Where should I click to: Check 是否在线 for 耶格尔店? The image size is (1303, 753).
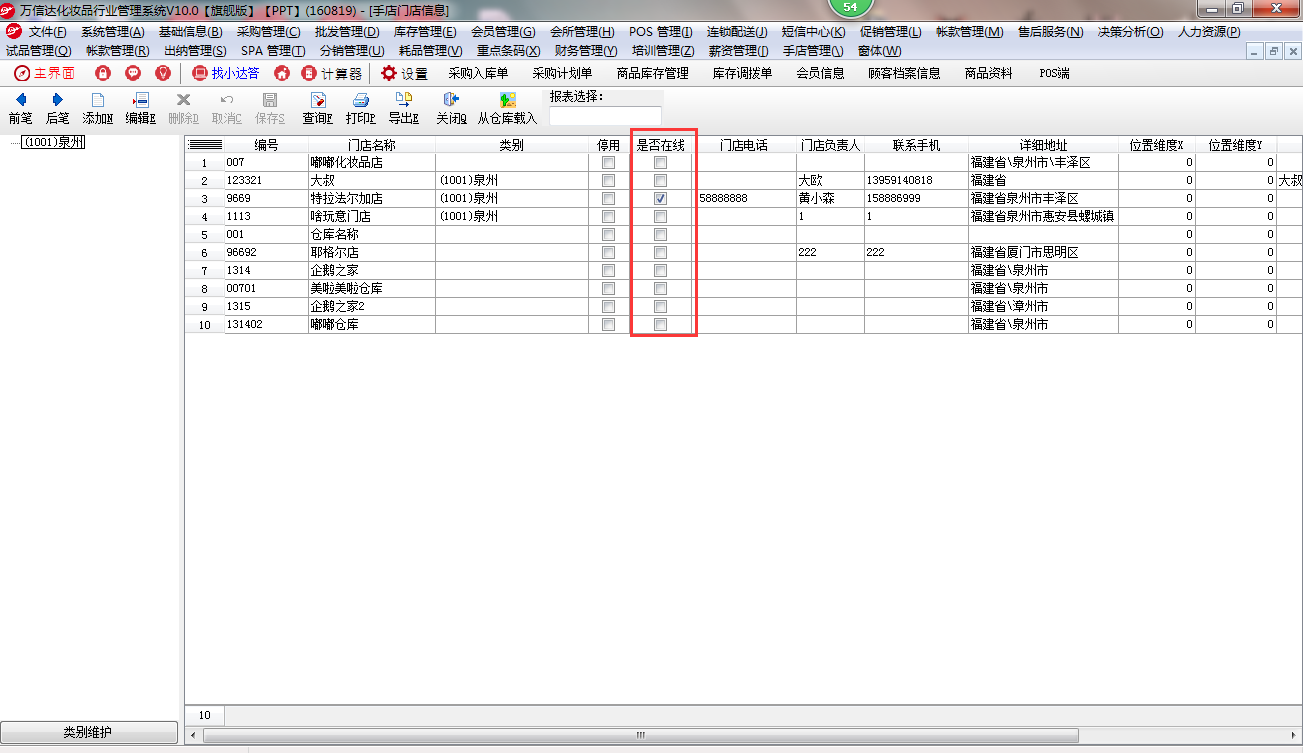pyautogui.click(x=660, y=253)
